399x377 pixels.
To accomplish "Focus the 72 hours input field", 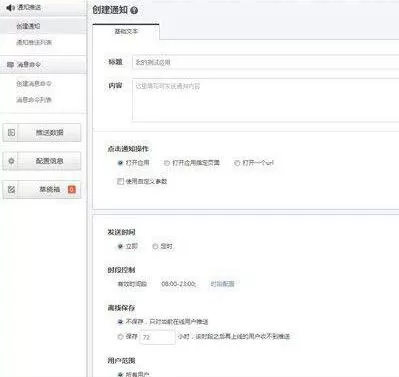I will (157, 337).
